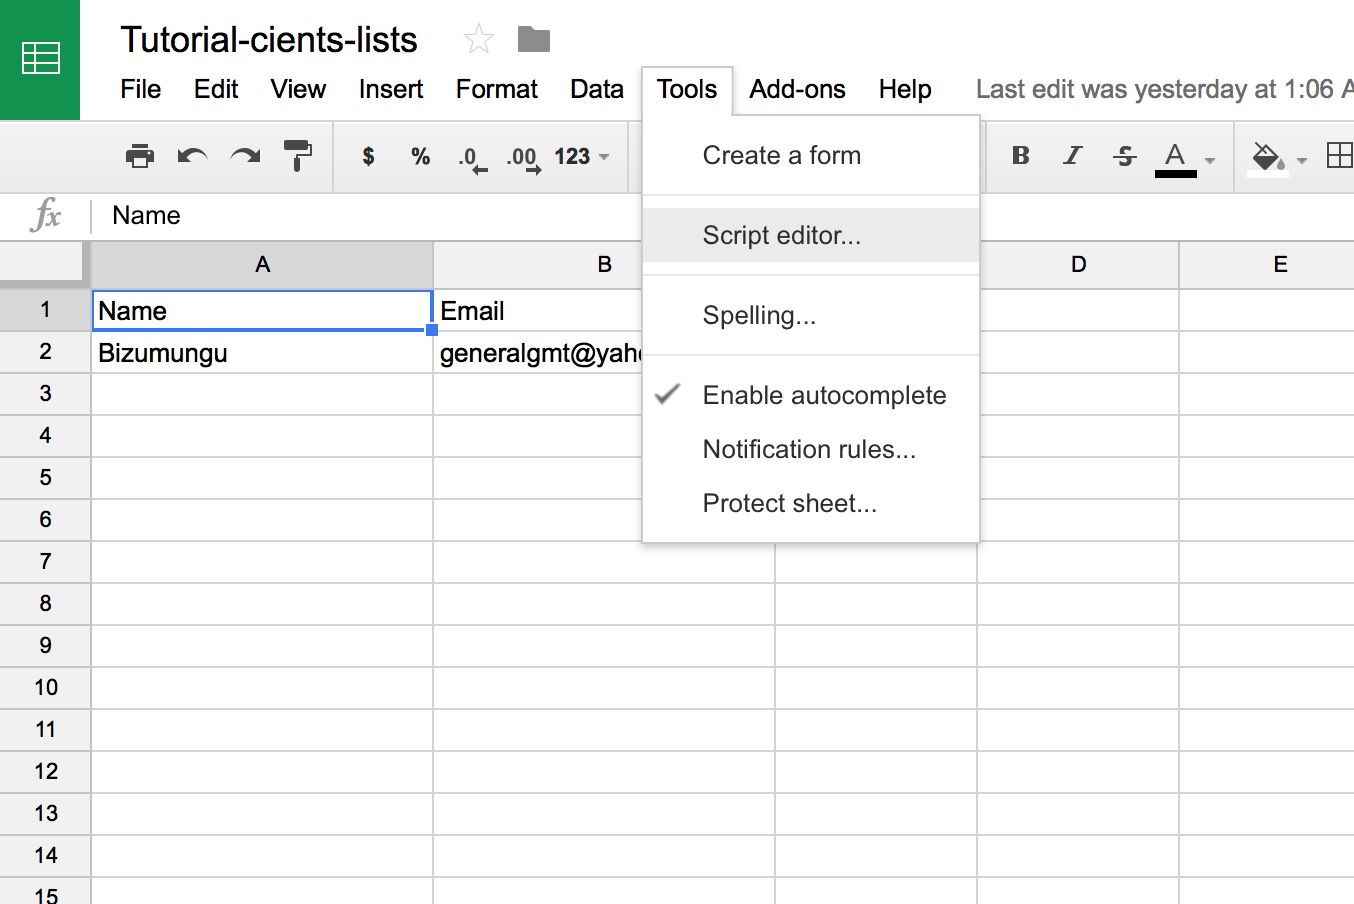The width and height of the screenshot is (1354, 904).
Task: Click the Print icon in the toolbar
Action: pos(140,156)
